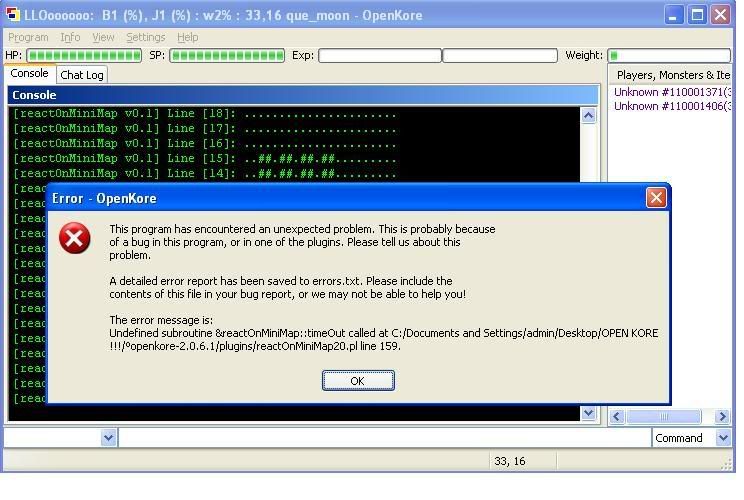Click the 'Undefined subroutine' error message text
Image resolution: width=744 pixels, height=500 pixels.
pos(383,340)
